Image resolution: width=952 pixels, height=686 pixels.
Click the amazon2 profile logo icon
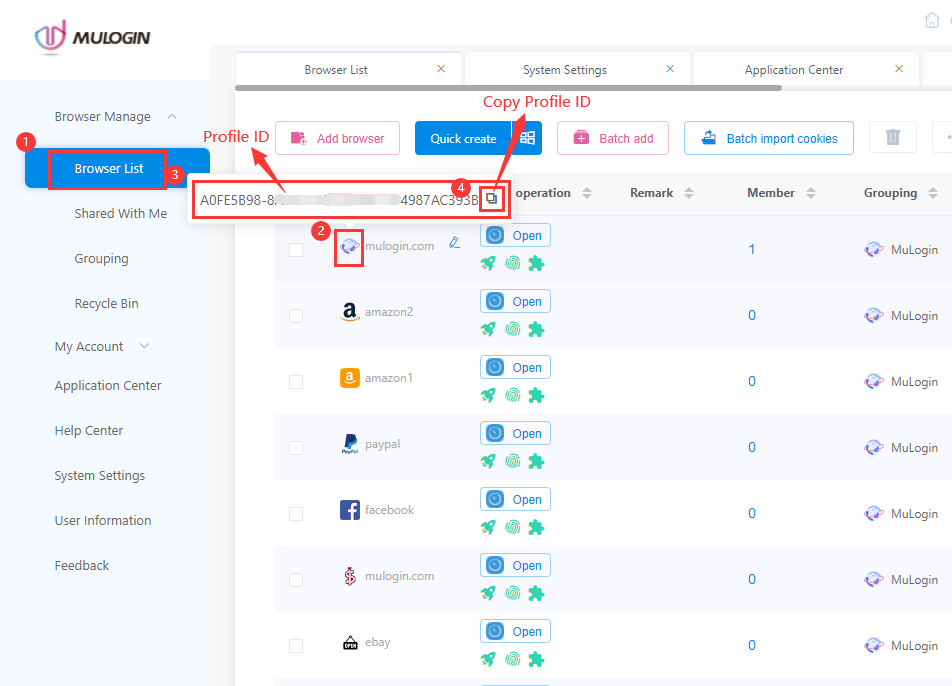350,311
